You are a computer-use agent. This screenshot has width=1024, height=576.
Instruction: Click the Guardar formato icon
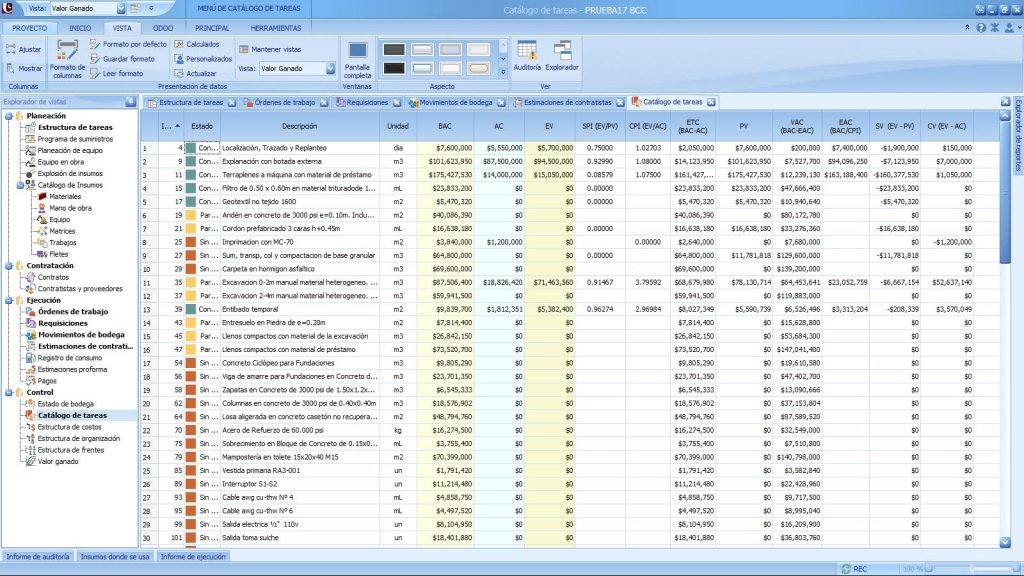click(x=95, y=59)
